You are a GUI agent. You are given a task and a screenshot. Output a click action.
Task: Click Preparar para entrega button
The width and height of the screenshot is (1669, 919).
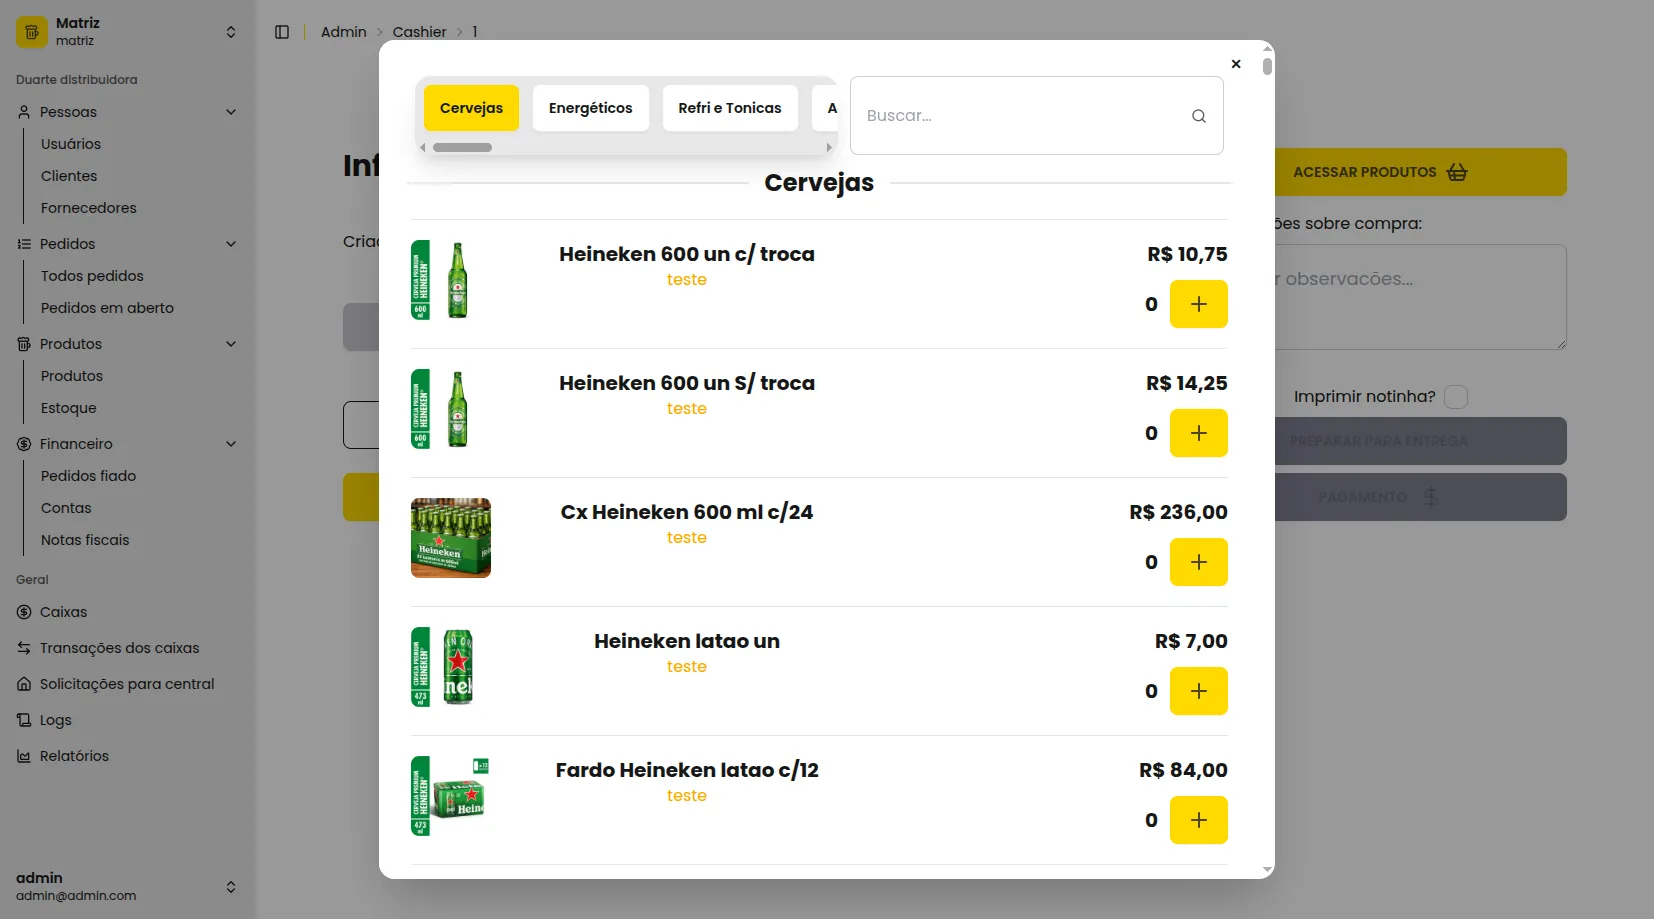[1420, 441]
